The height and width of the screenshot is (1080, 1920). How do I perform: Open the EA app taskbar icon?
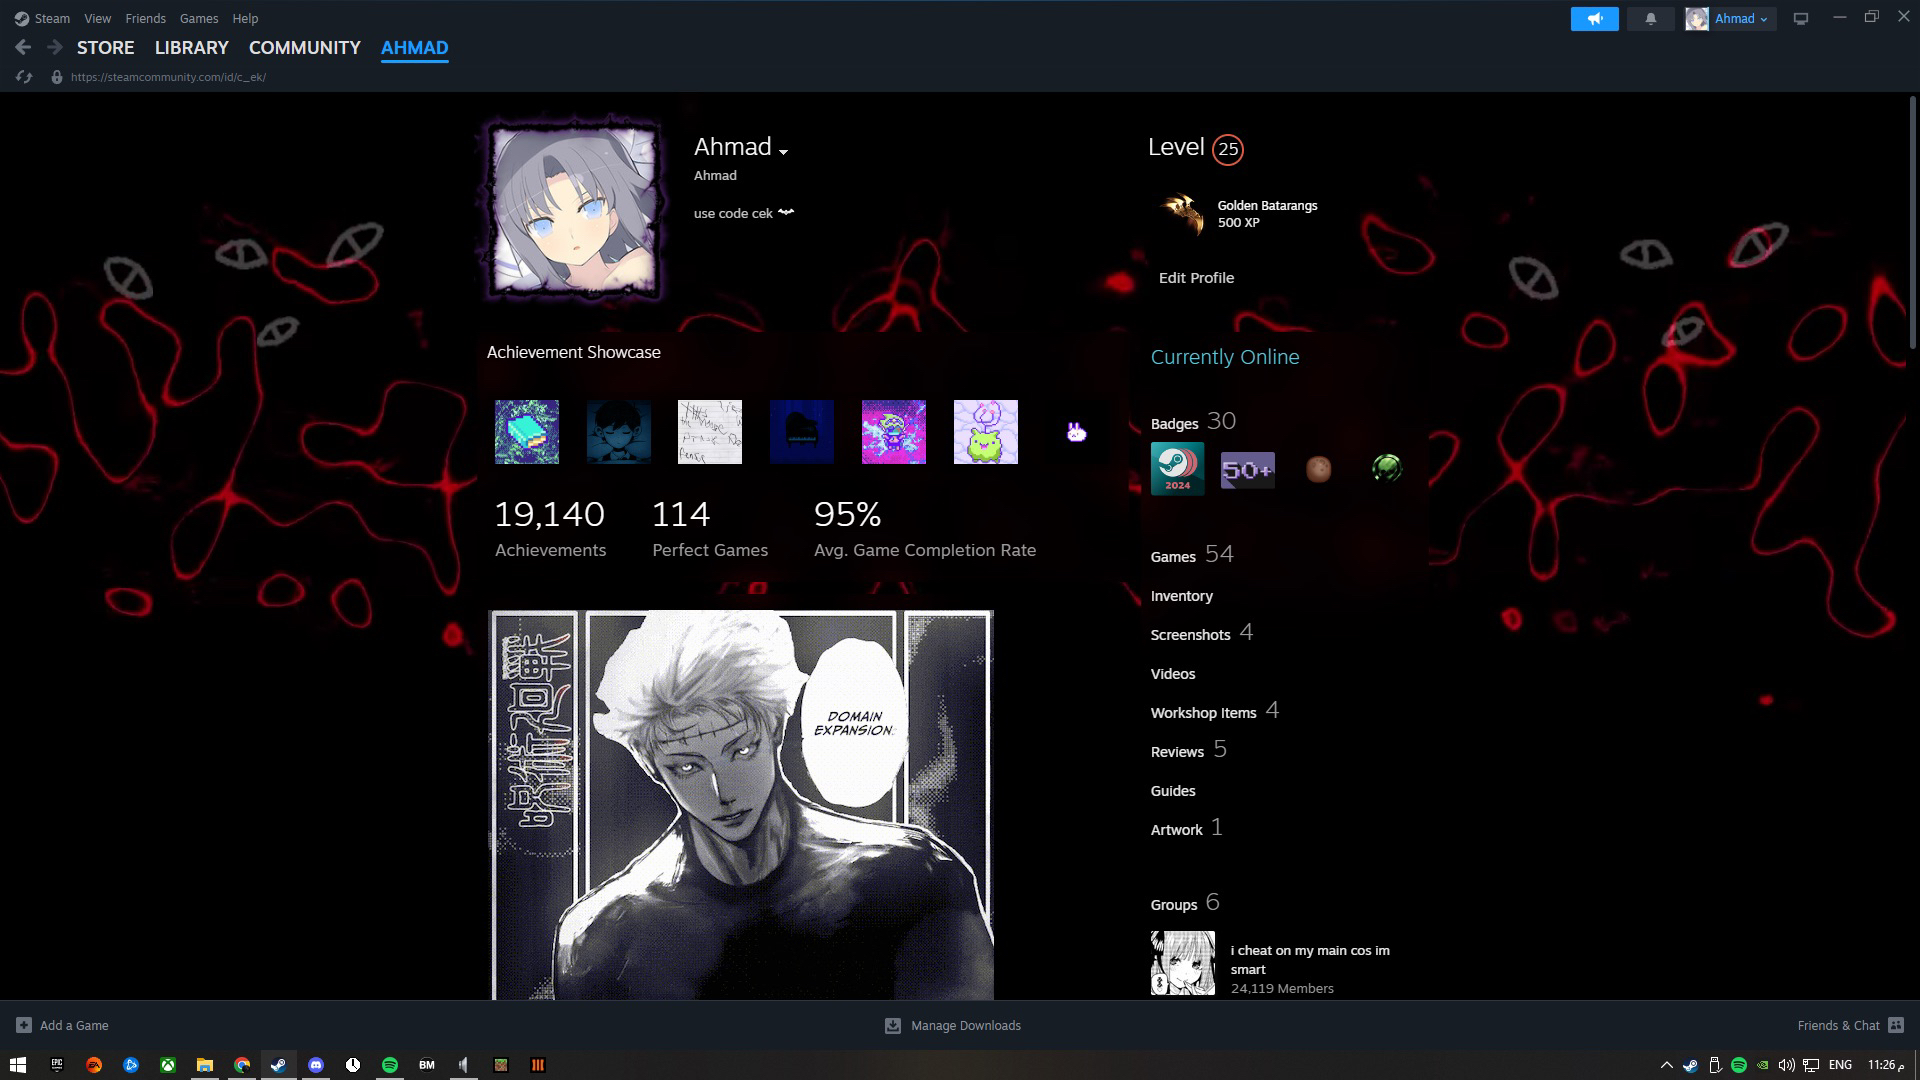coord(94,1065)
